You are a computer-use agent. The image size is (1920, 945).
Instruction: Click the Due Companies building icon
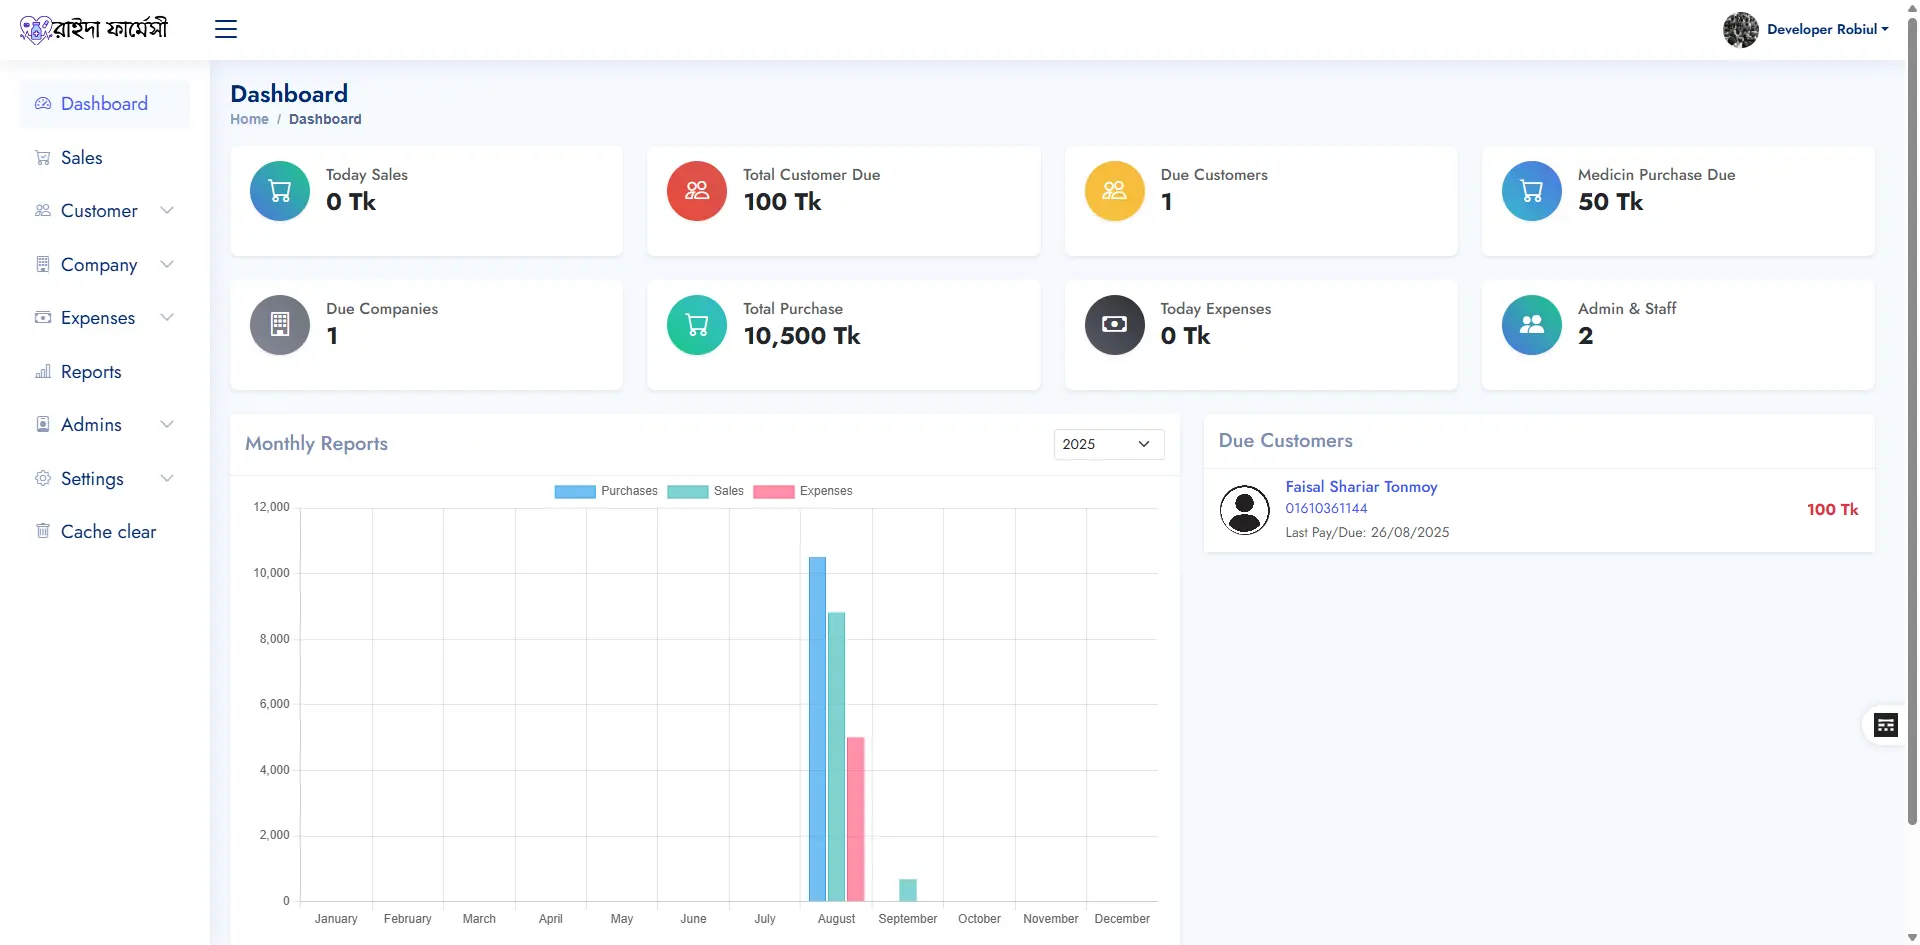(x=280, y=325)
